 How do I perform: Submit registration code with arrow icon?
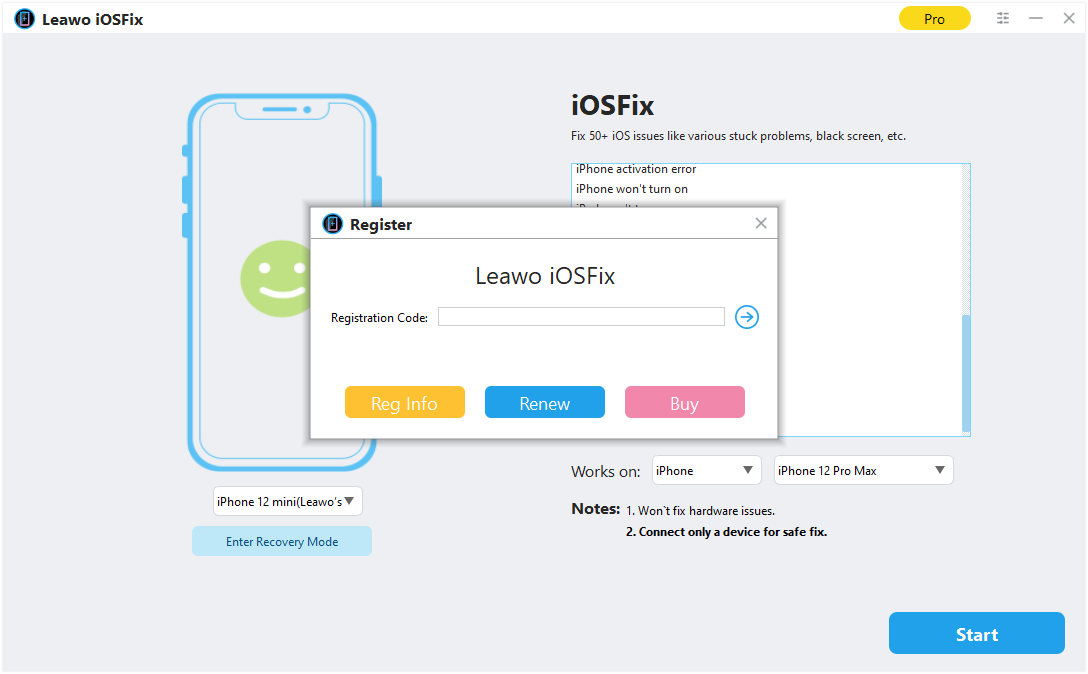[x=747, y=317]
